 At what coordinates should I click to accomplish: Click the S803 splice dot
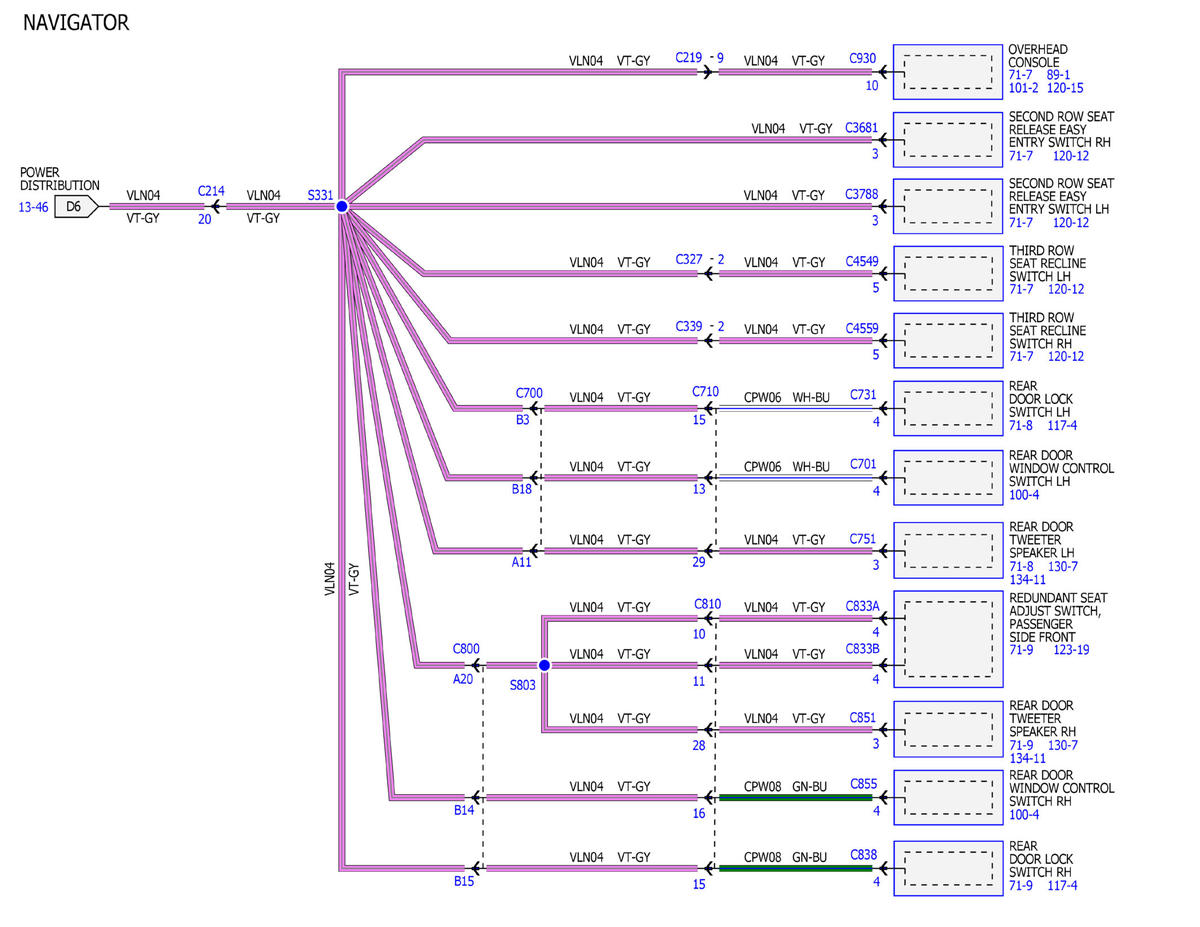pos(544,665)
